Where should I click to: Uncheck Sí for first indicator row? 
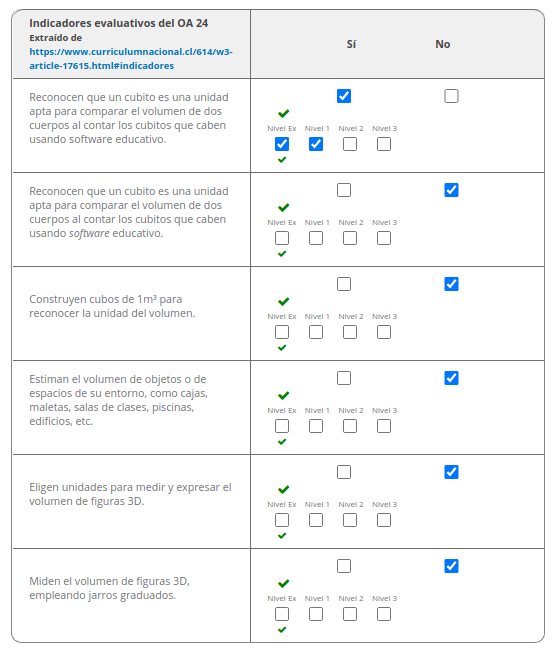[344, 96]
